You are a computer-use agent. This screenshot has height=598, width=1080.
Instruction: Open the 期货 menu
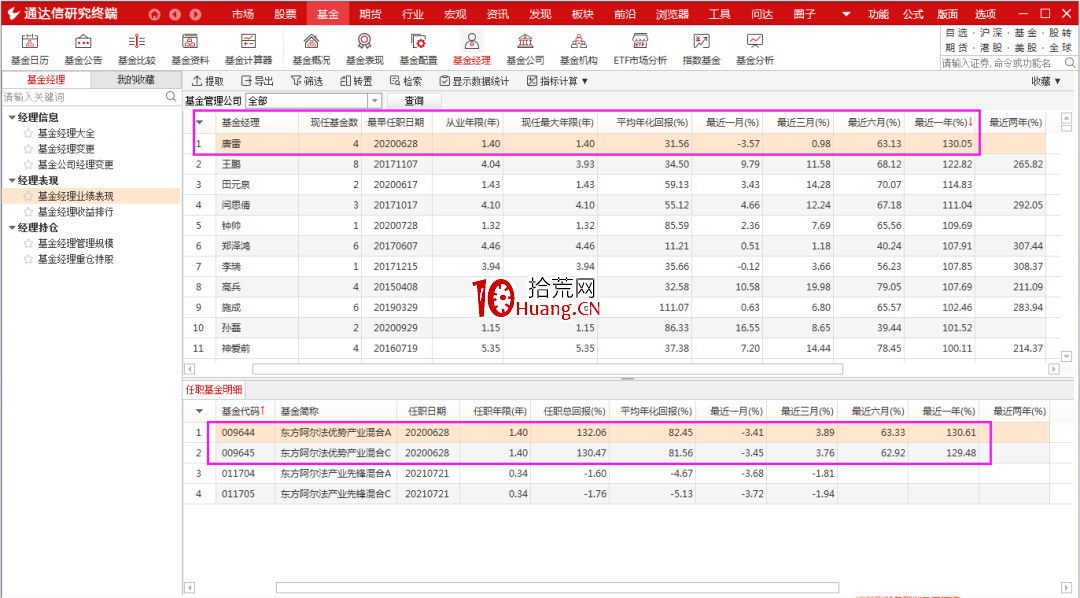pyautogui.click(x=371, y=14)
